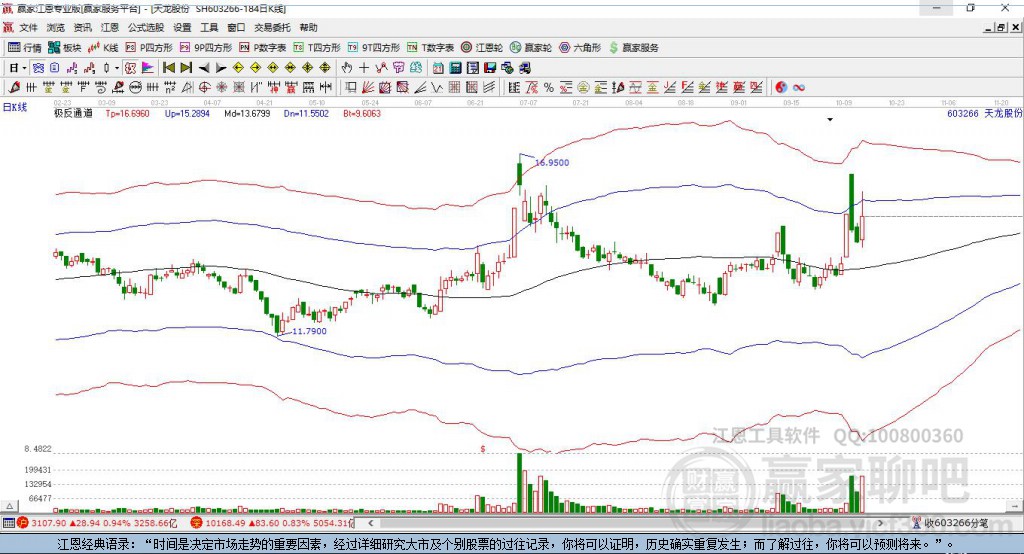
Task: Open the 浏览 menu
Action: (x=56, y=27)
